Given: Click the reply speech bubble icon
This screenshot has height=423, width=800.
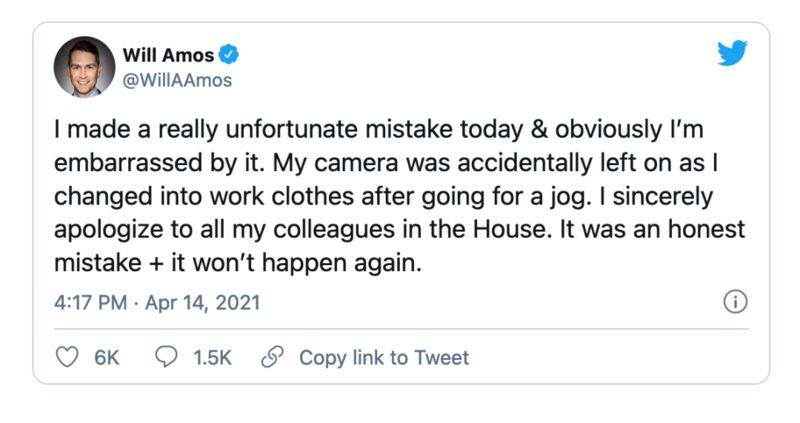Looking at the screenshot, I should point(166,357).
